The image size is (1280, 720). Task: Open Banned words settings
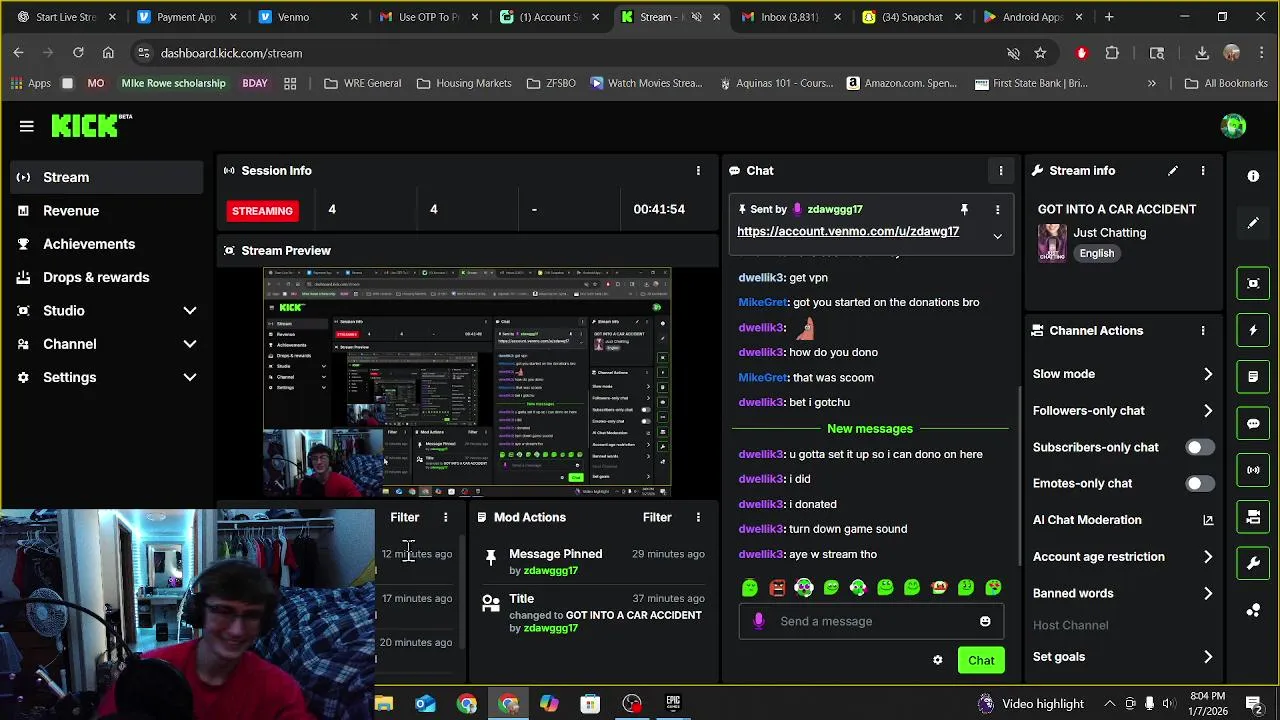click(1123, 593)
